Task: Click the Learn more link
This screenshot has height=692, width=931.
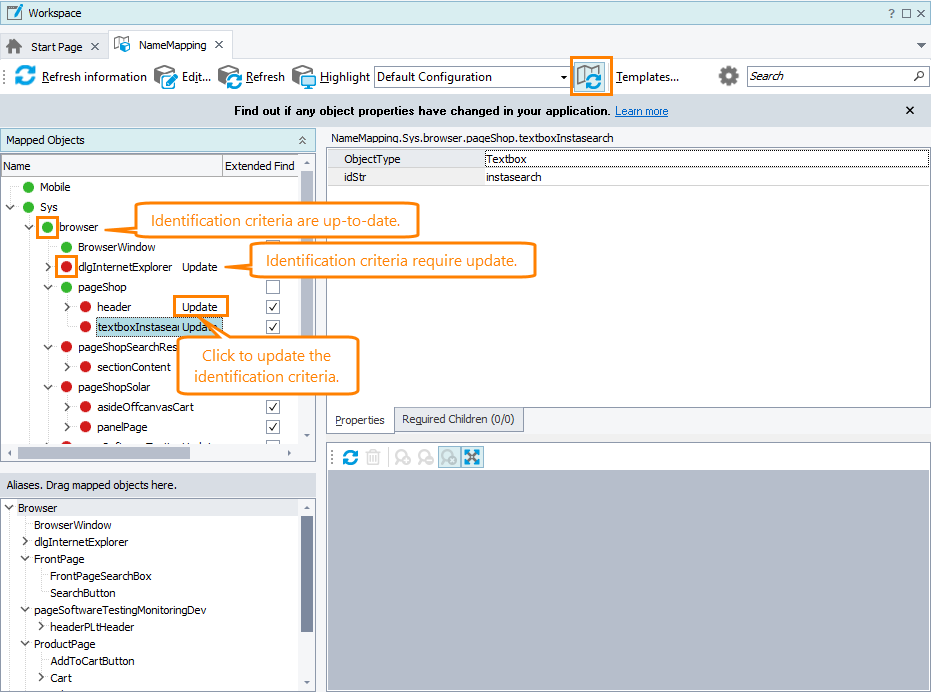Action: coord(641,111)
